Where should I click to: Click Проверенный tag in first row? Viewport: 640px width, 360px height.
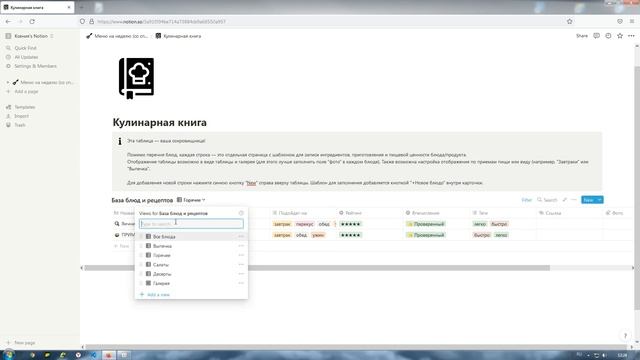coord(425,224)
